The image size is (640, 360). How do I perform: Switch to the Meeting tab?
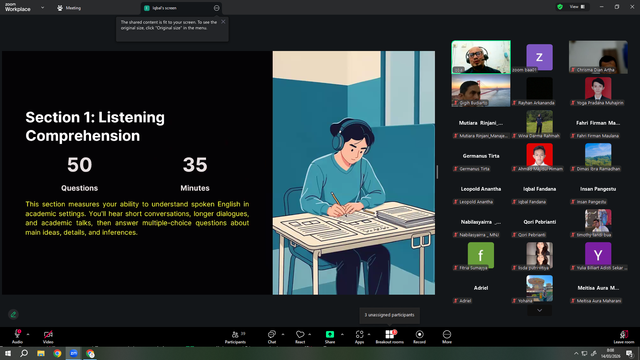coord(69,8)
